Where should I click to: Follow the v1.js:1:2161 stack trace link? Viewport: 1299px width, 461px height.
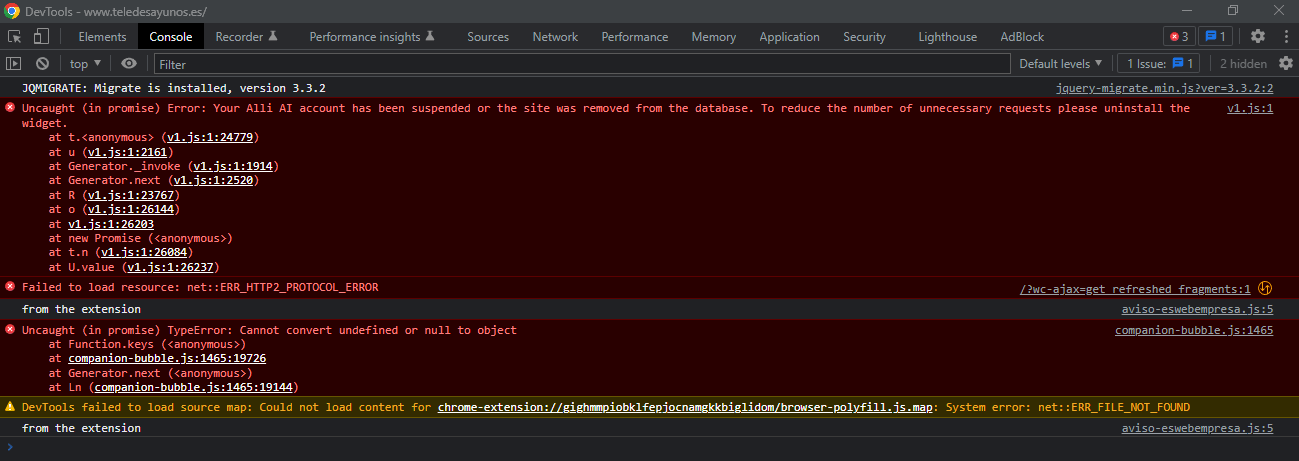127,152
